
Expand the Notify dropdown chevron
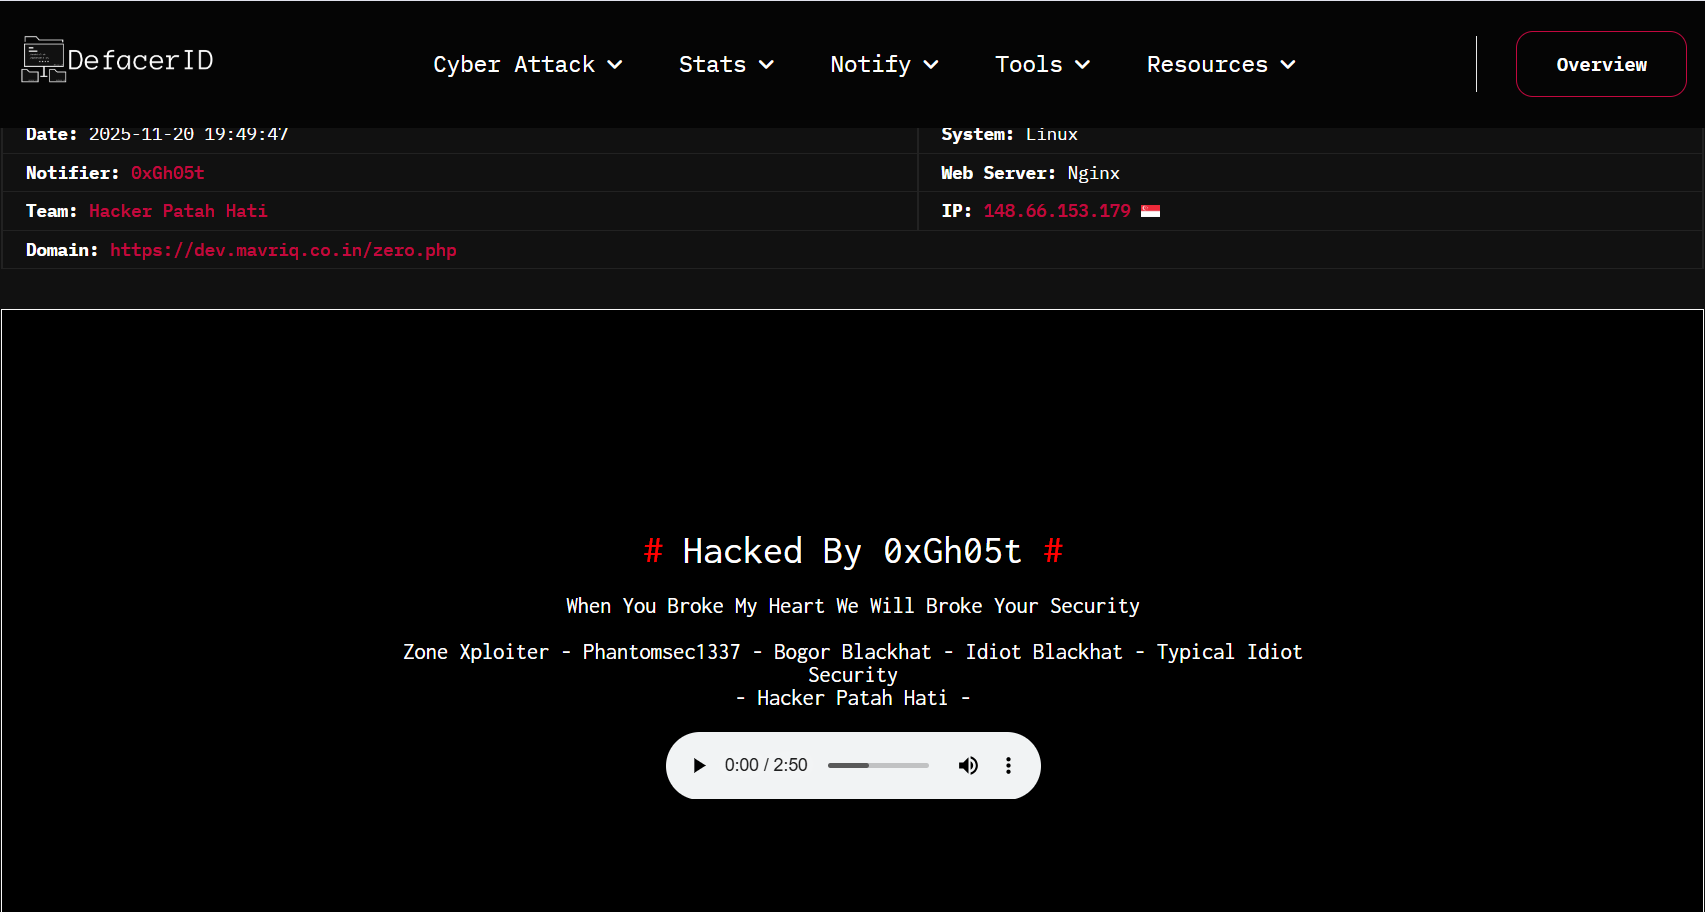[x=931, y=65]
